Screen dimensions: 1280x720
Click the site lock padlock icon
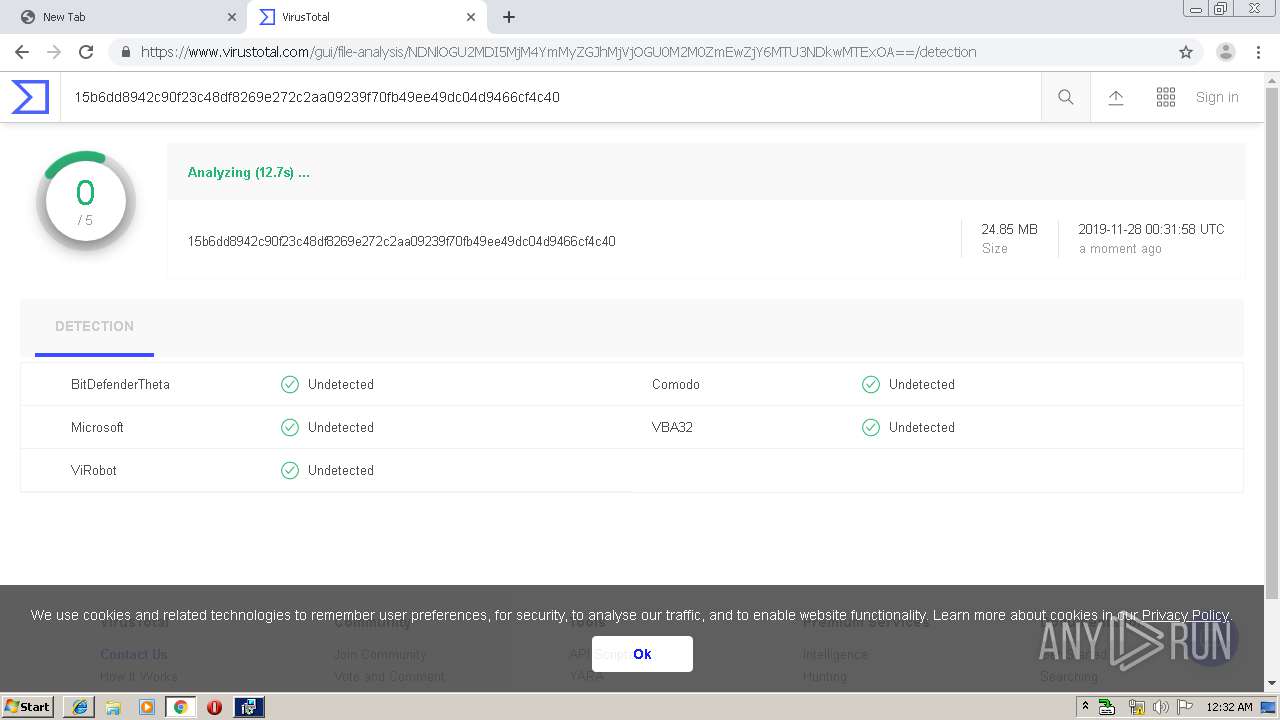pyautogui.click(x=125, y=52)
